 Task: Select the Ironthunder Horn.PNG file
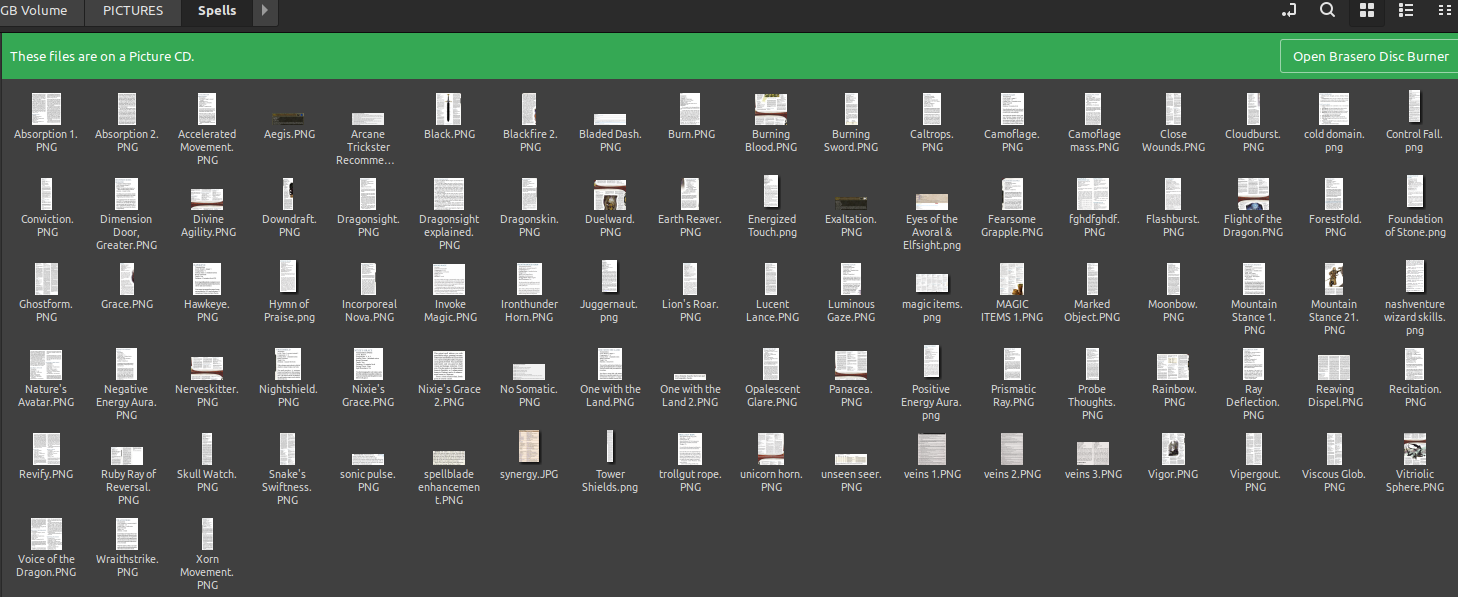(x=530, y=293)
